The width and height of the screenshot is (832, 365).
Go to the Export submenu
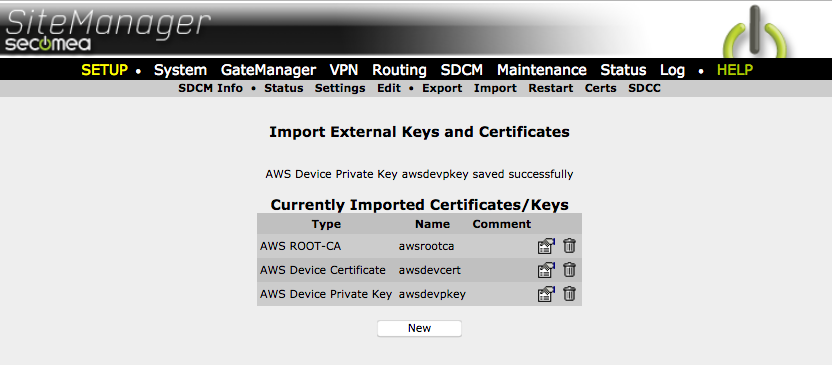click(442, 89)
